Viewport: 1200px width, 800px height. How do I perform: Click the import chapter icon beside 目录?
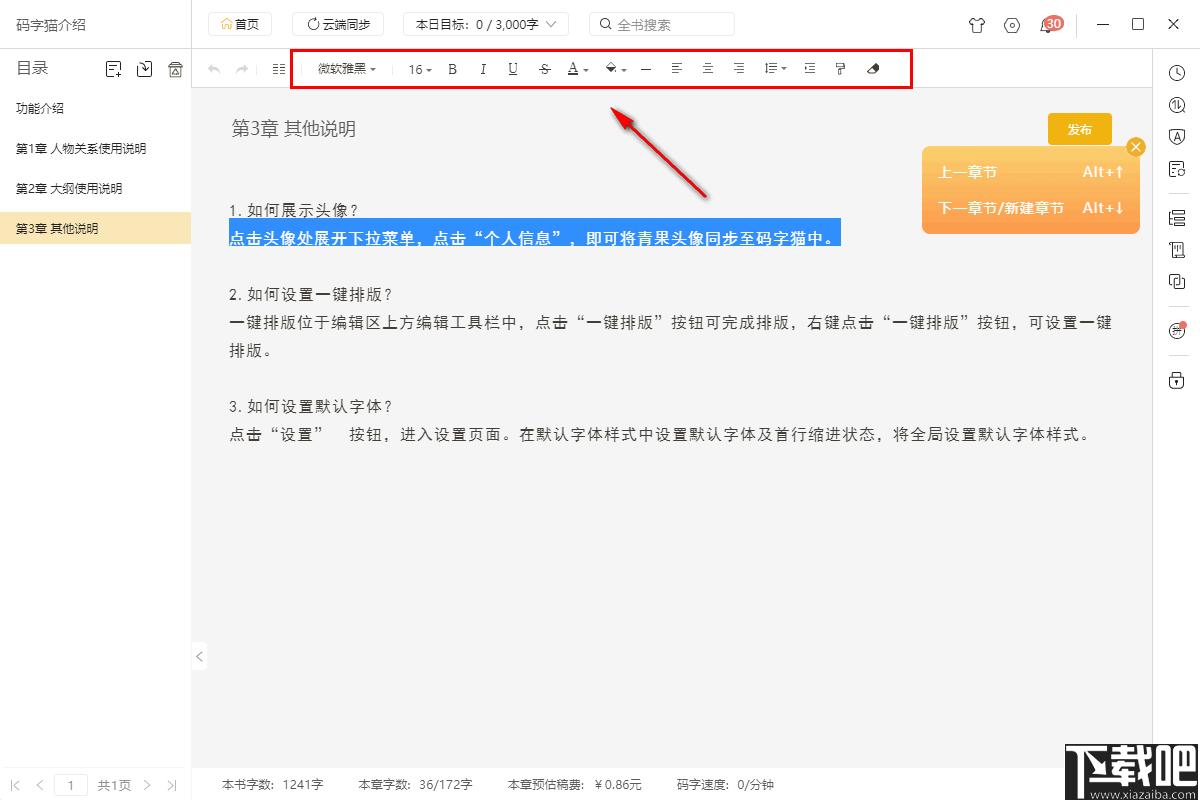point(145,69)
